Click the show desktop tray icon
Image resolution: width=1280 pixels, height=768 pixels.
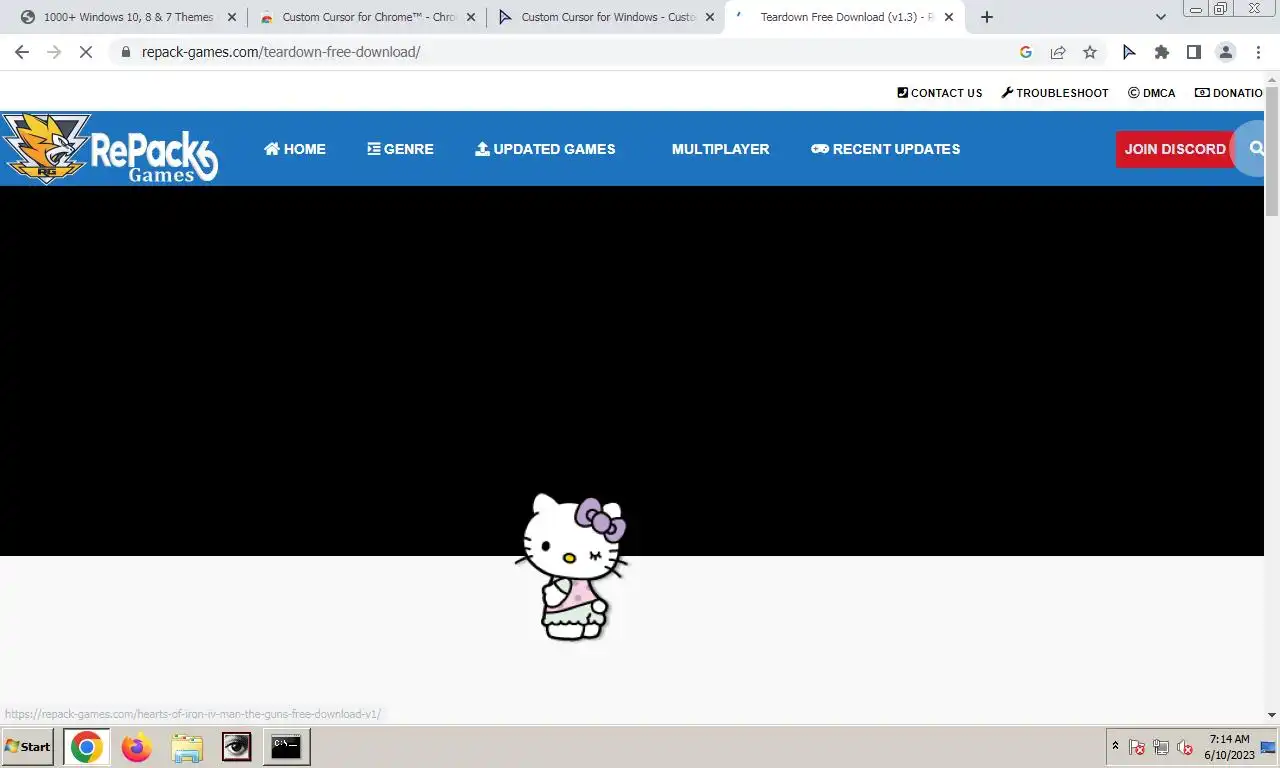1268,746
